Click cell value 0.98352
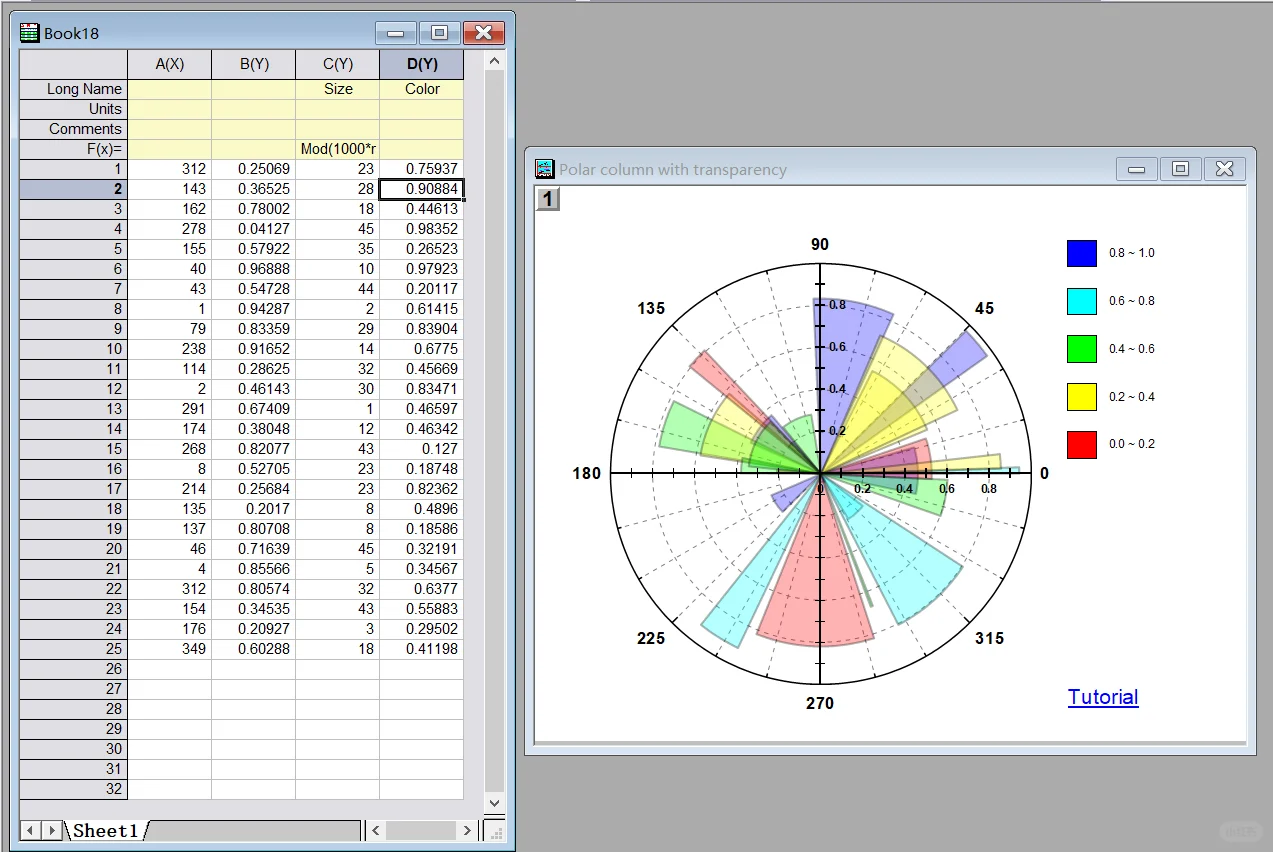The height and width of the screenshot is (852, 1273). point(422,229)
